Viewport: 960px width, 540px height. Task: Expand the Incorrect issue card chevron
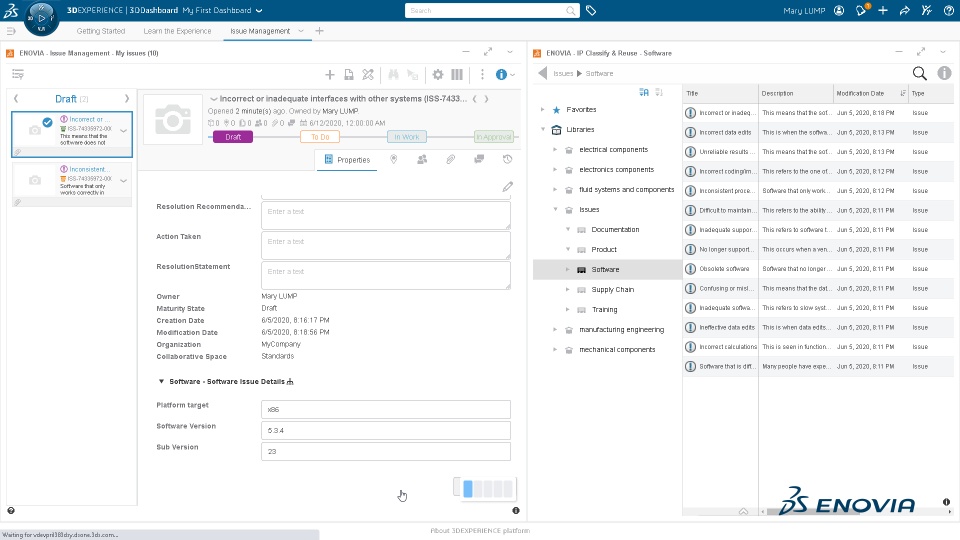click(x=124, y=131)
